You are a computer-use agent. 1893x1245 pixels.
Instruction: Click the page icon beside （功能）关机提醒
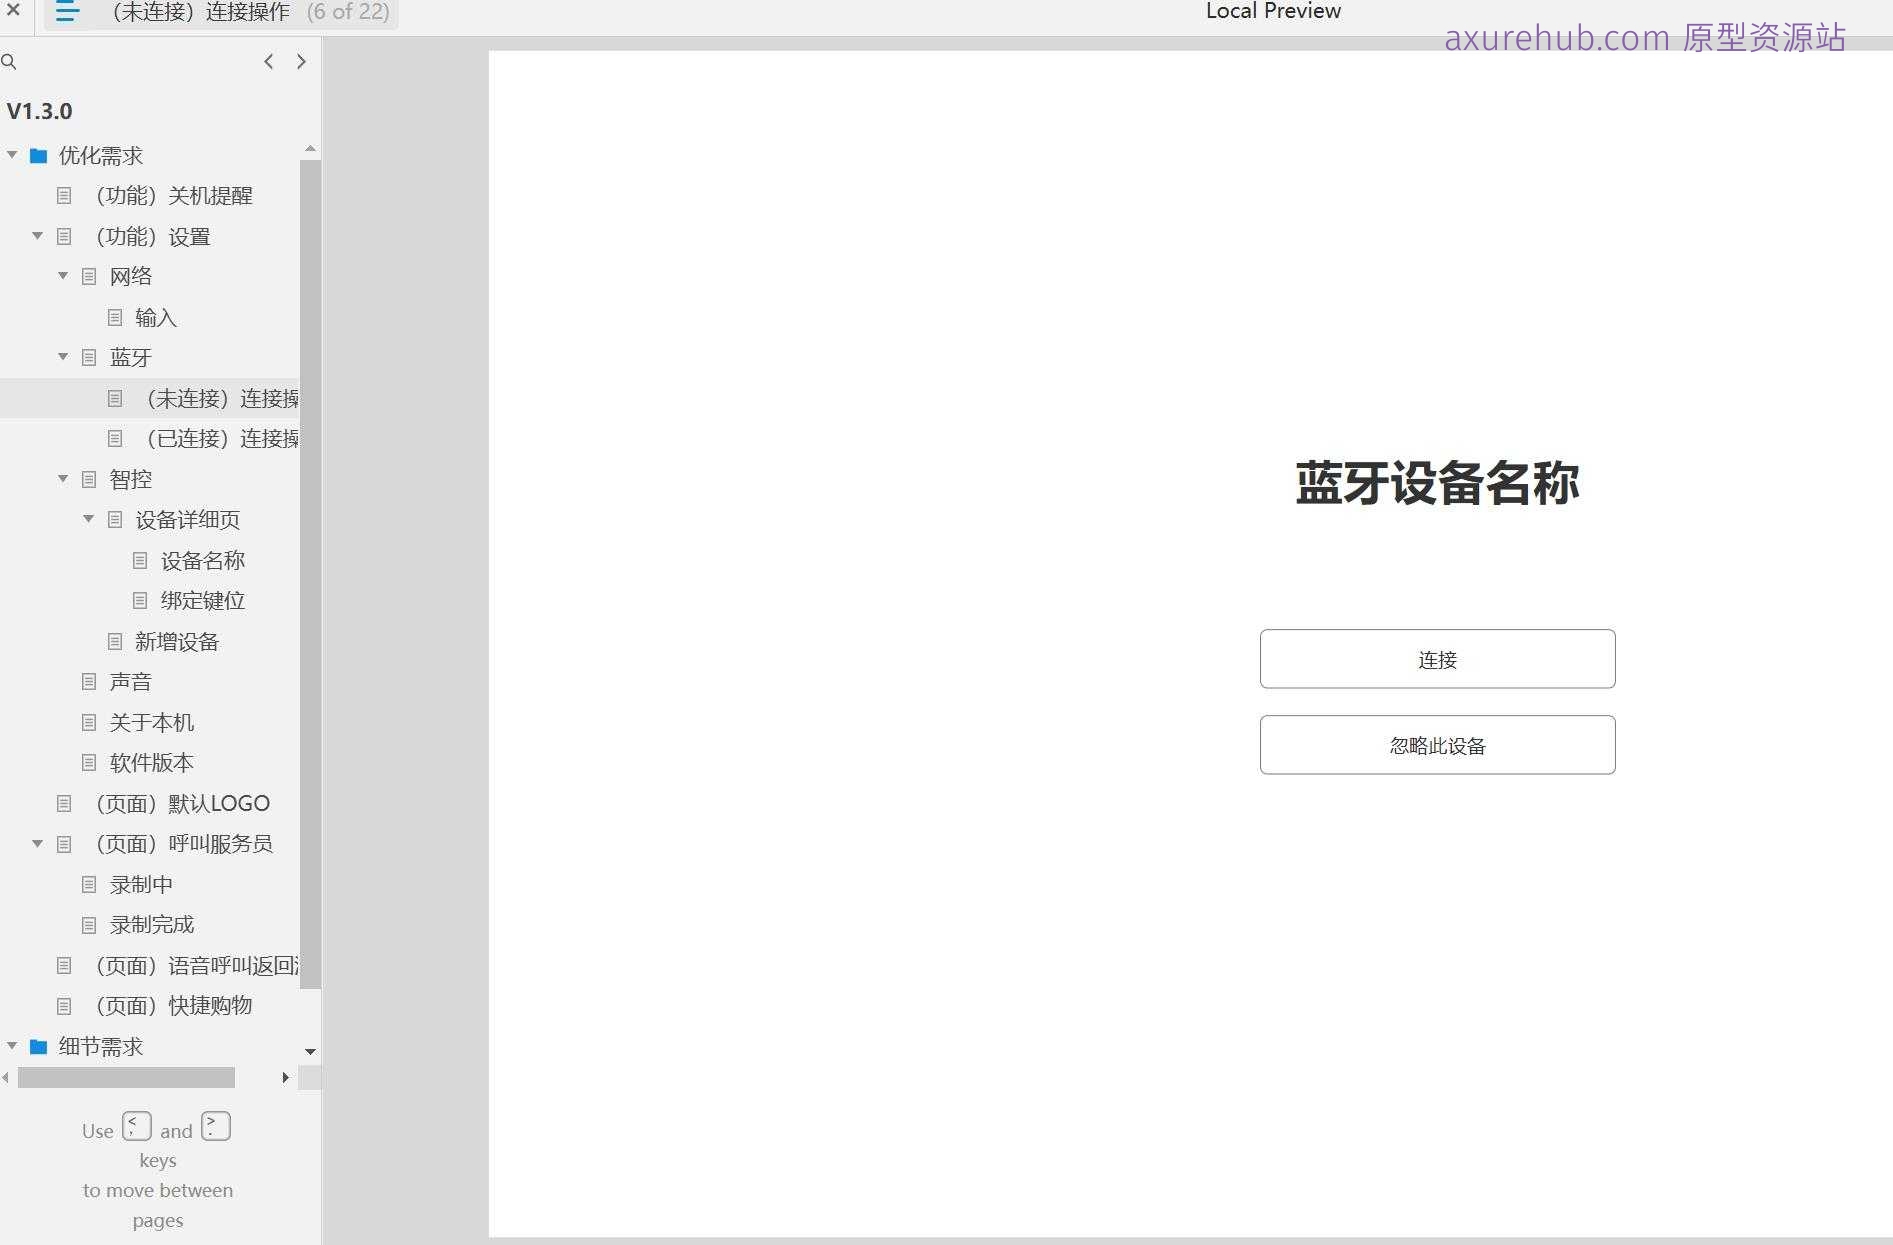[64, 196]
